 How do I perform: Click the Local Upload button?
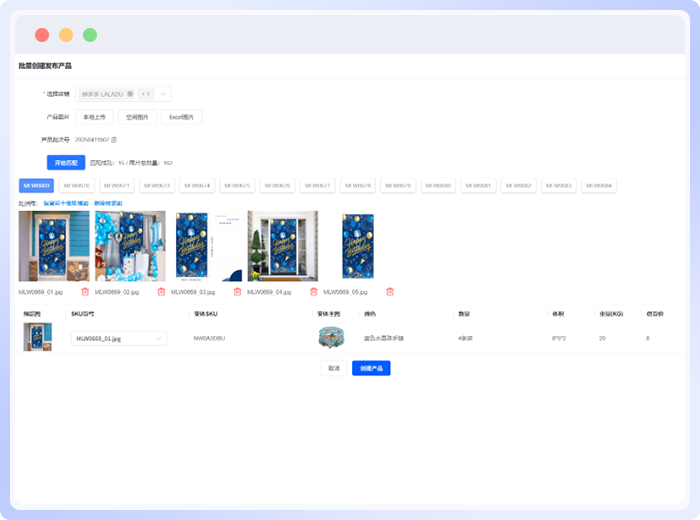click(x=96, y=117)
